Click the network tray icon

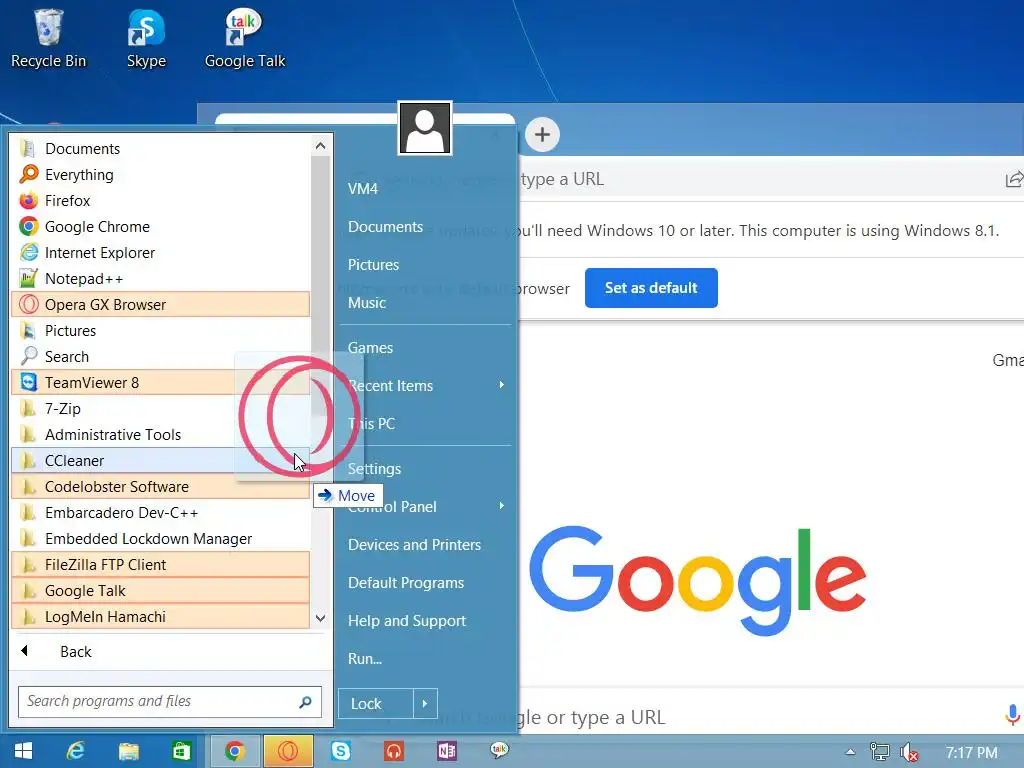[879, 752]
